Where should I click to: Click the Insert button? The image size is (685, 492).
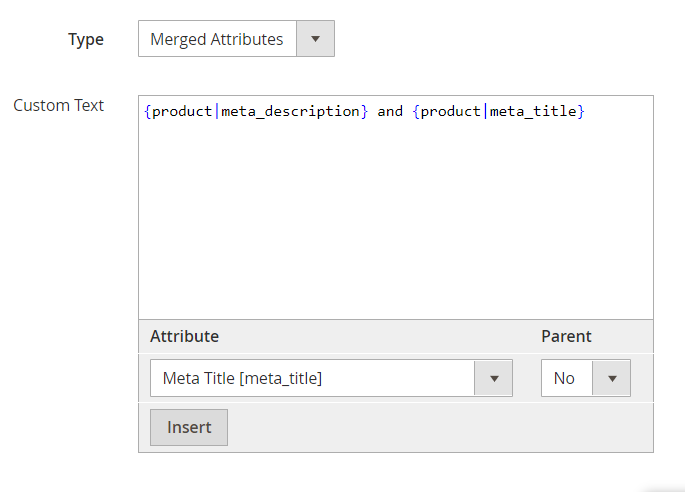(x=189, y=427)
